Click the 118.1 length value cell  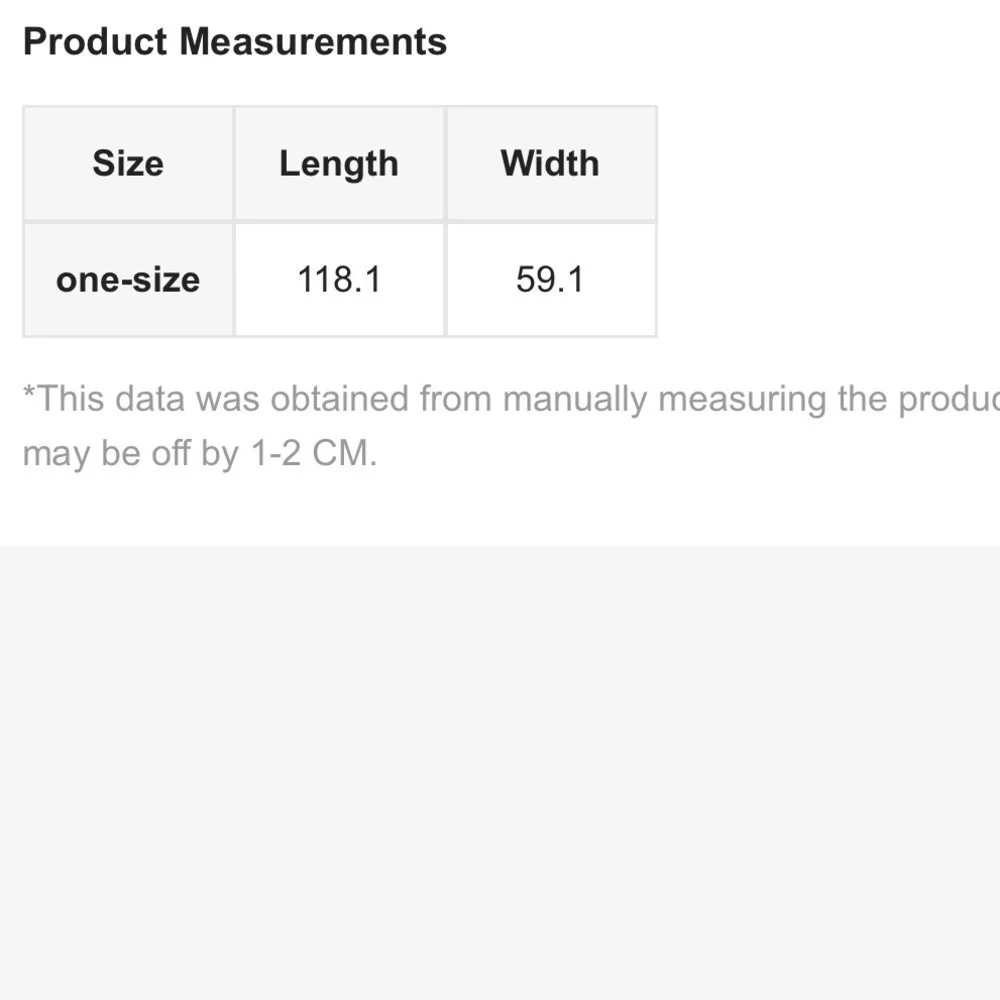[x=339, y=279]
